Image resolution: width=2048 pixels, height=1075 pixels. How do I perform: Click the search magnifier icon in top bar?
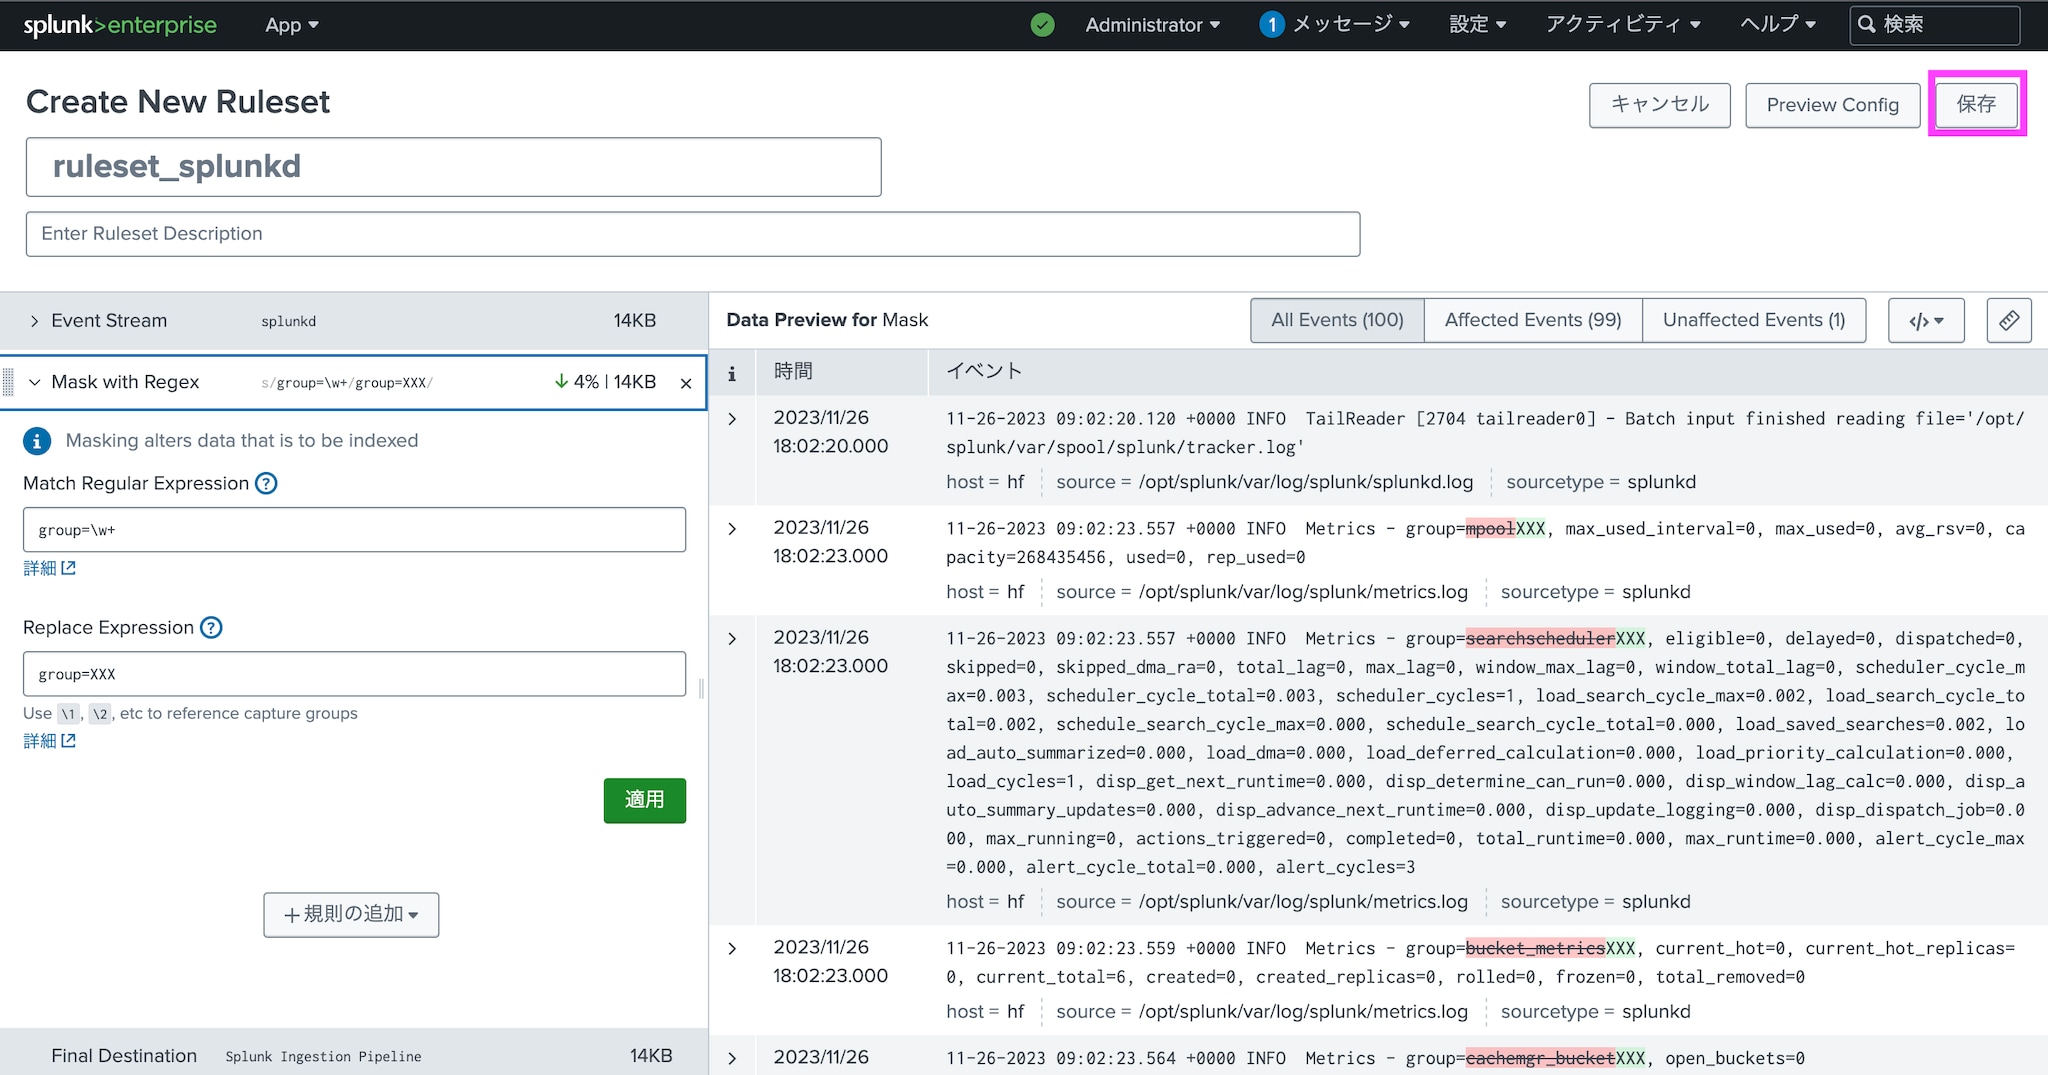click(x=1866, y=25)
